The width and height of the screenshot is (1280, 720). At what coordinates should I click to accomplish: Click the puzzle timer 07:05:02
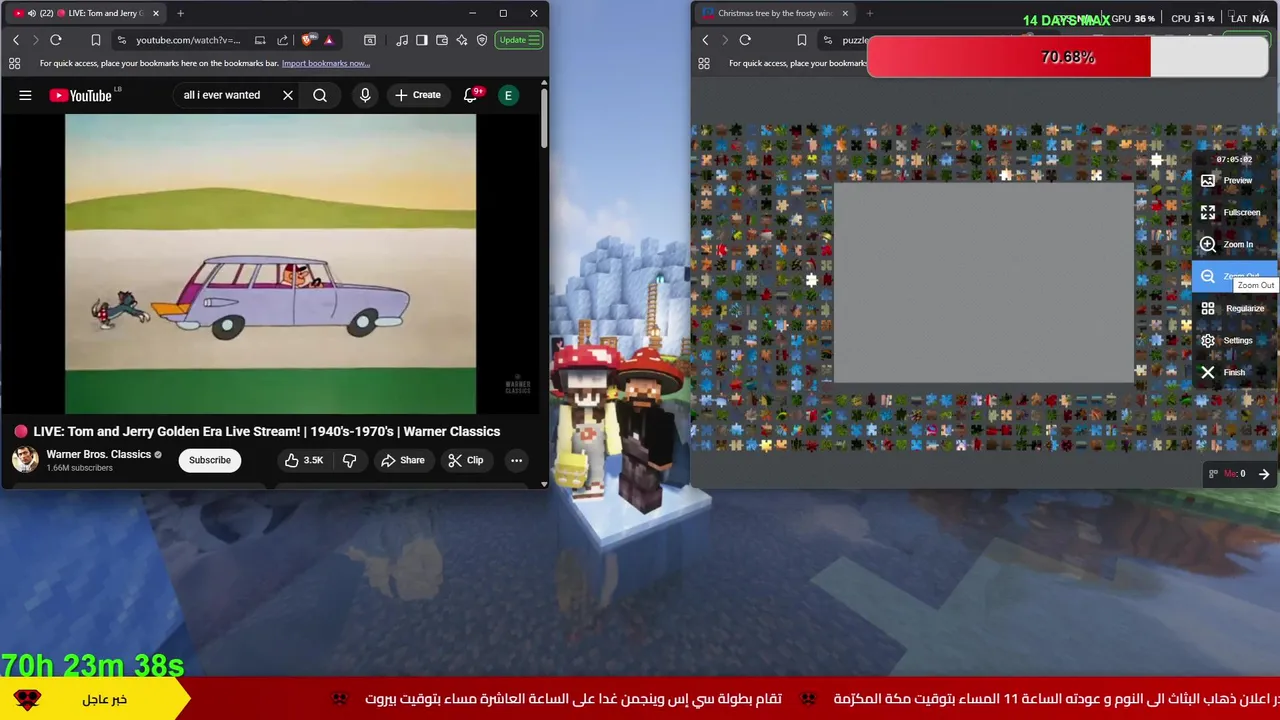coord(1234,159)
